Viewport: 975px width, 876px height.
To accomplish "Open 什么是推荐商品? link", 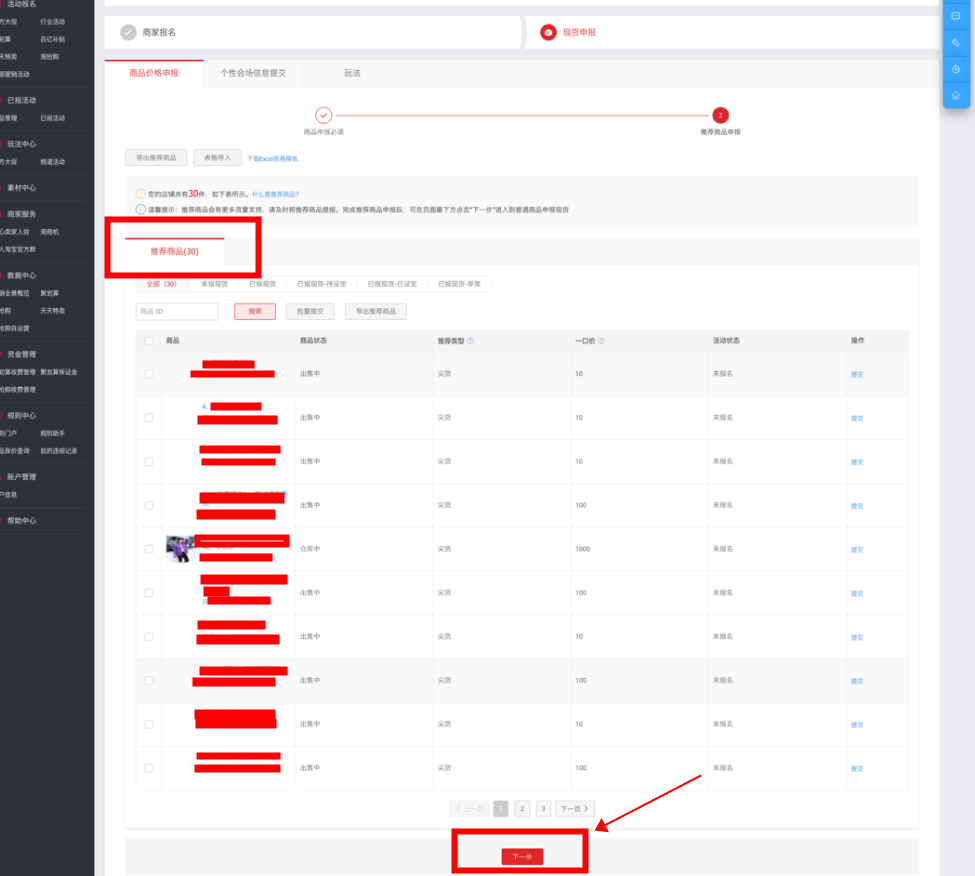I will tap(275, 195).
